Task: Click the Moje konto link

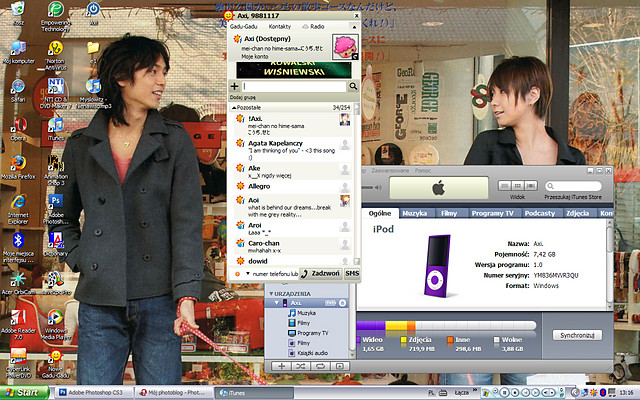Action: pyautogui.click(x=255, y=57)
